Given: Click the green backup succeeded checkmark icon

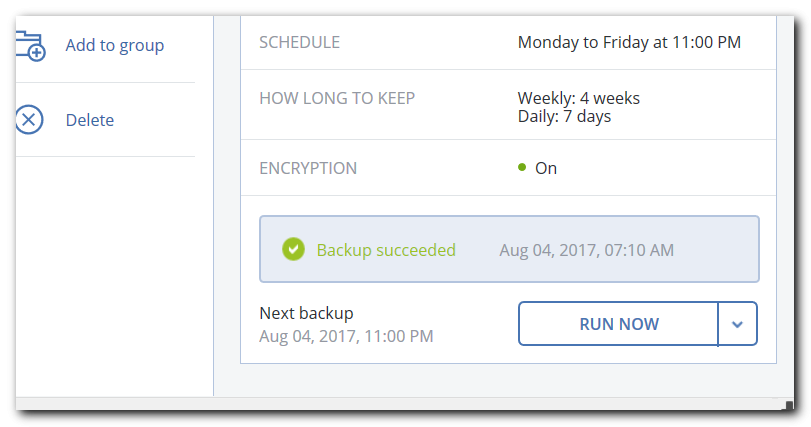Looking at the screenshot, I should coord(293,250).
